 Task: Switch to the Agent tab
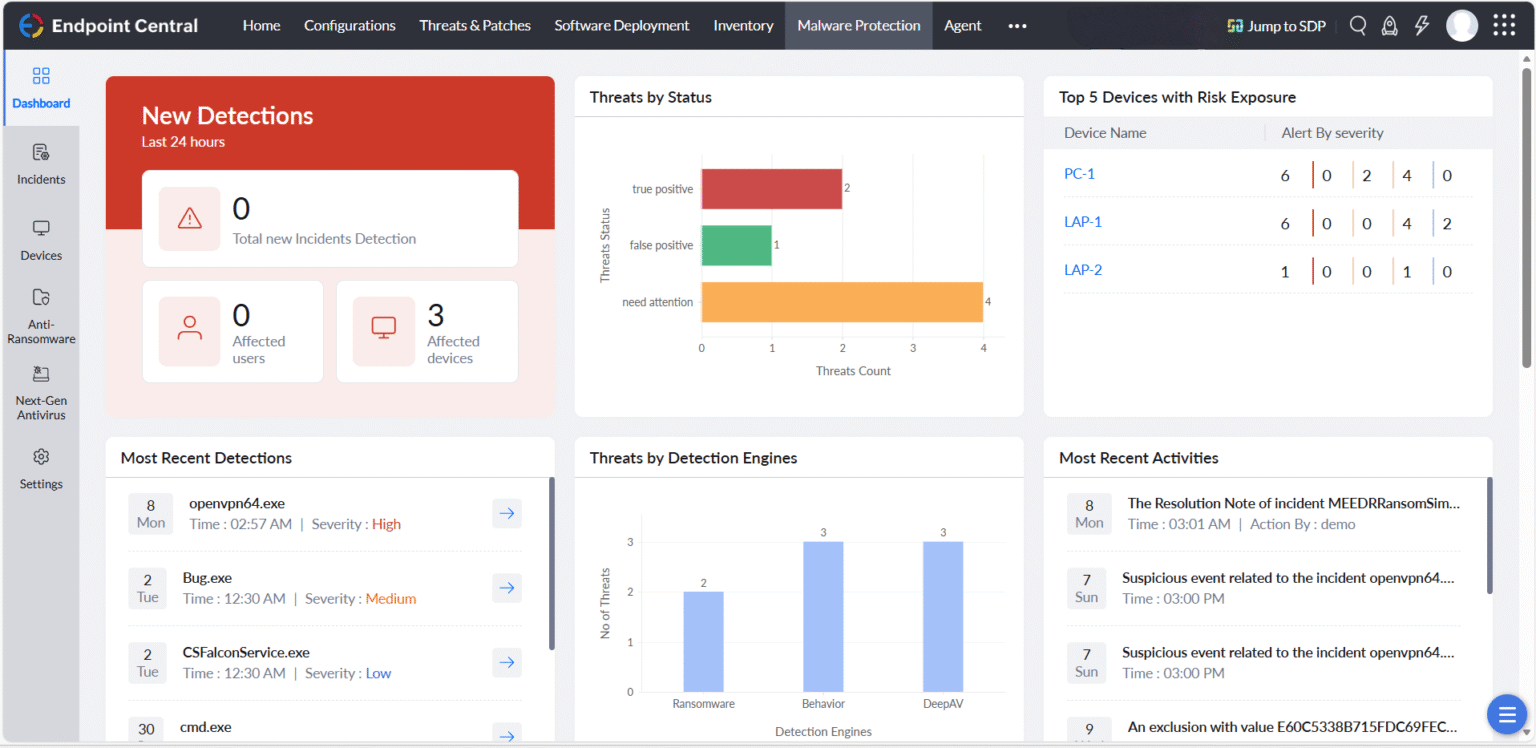(963, 26)
